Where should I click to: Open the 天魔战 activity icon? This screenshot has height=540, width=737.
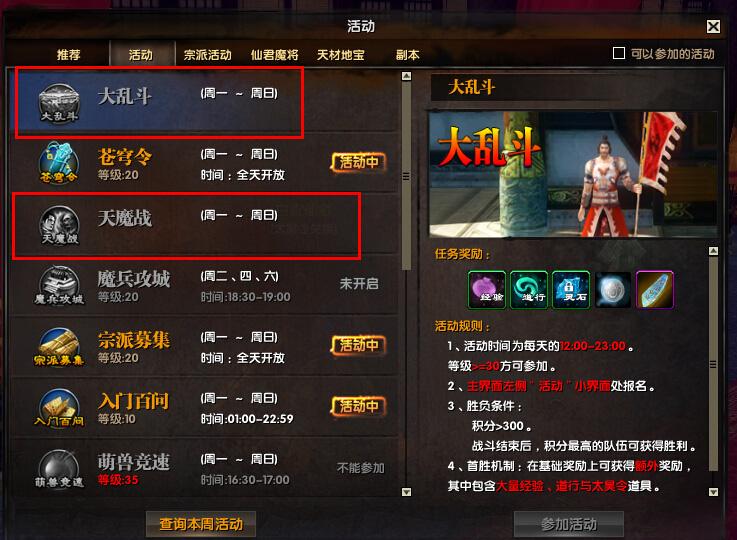59,225
